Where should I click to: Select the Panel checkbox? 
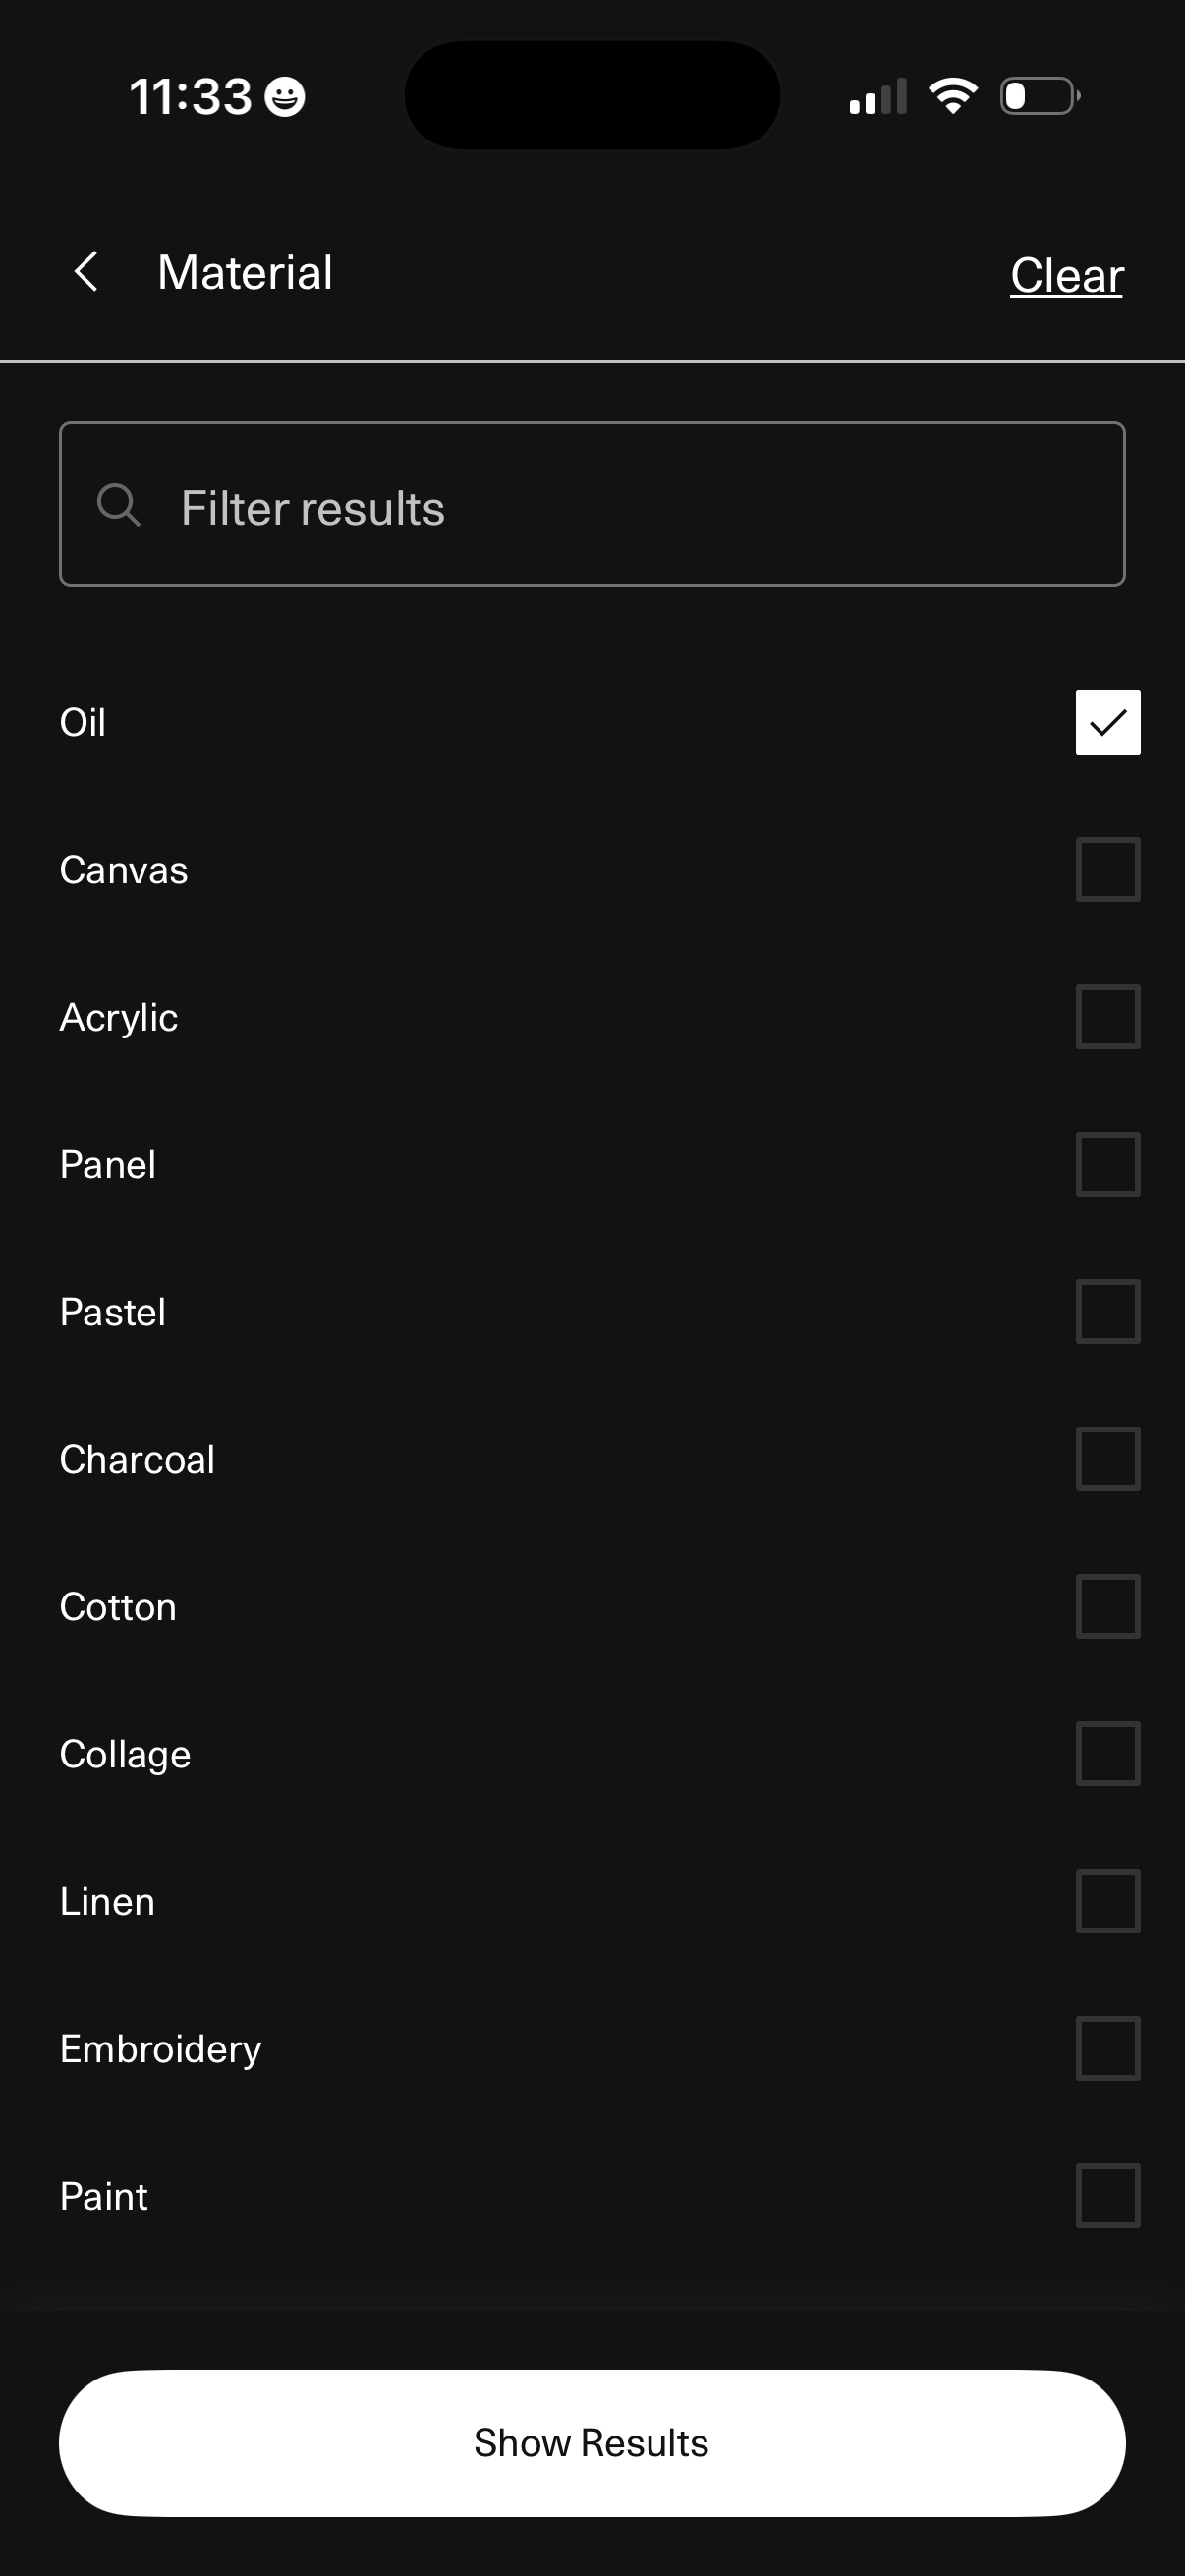pyautogui.click(x=1107, y=1164)
